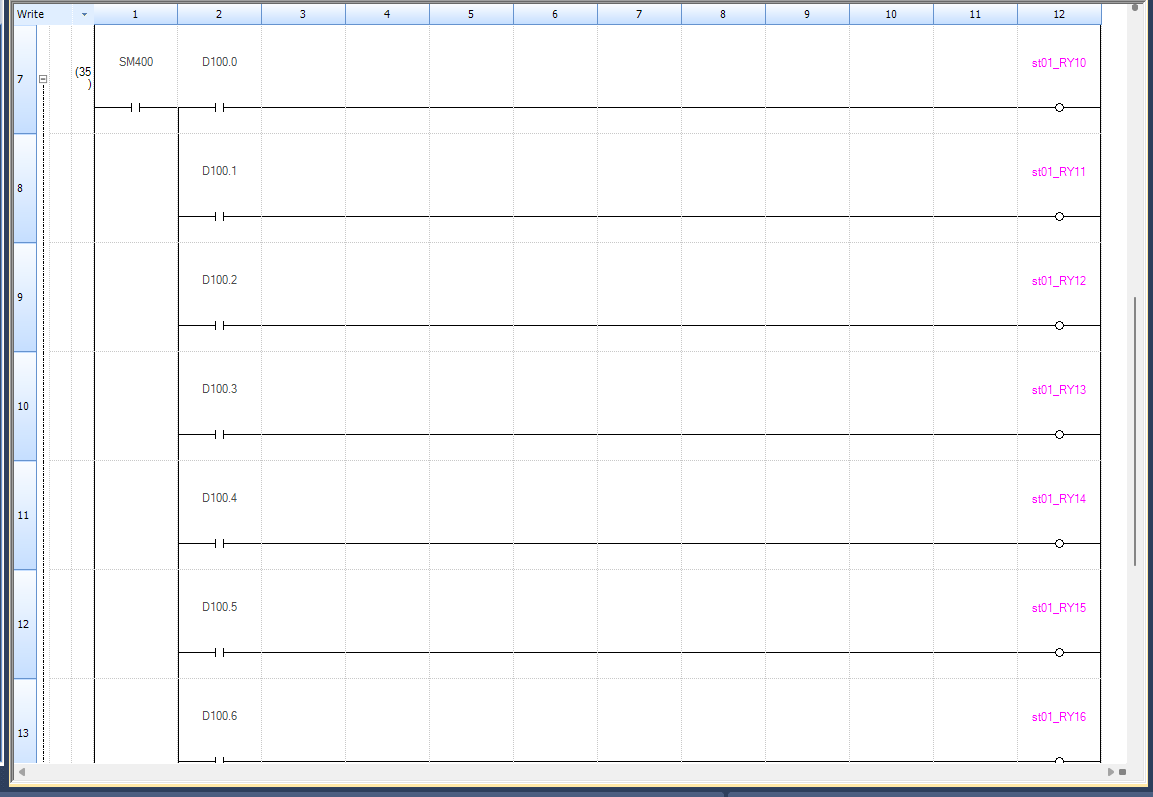Select column header 5
1153x797 pixels.
(471, 15)
